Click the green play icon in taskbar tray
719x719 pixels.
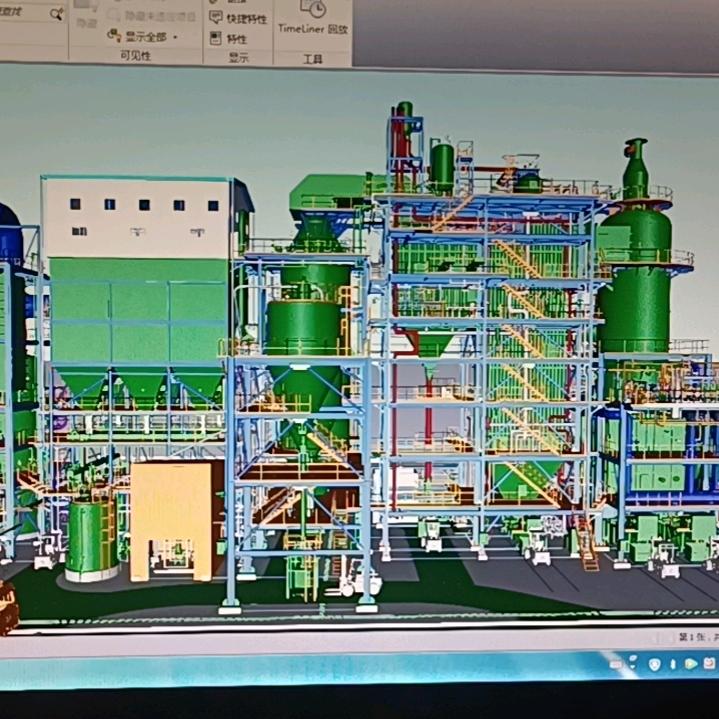point(690,663)
